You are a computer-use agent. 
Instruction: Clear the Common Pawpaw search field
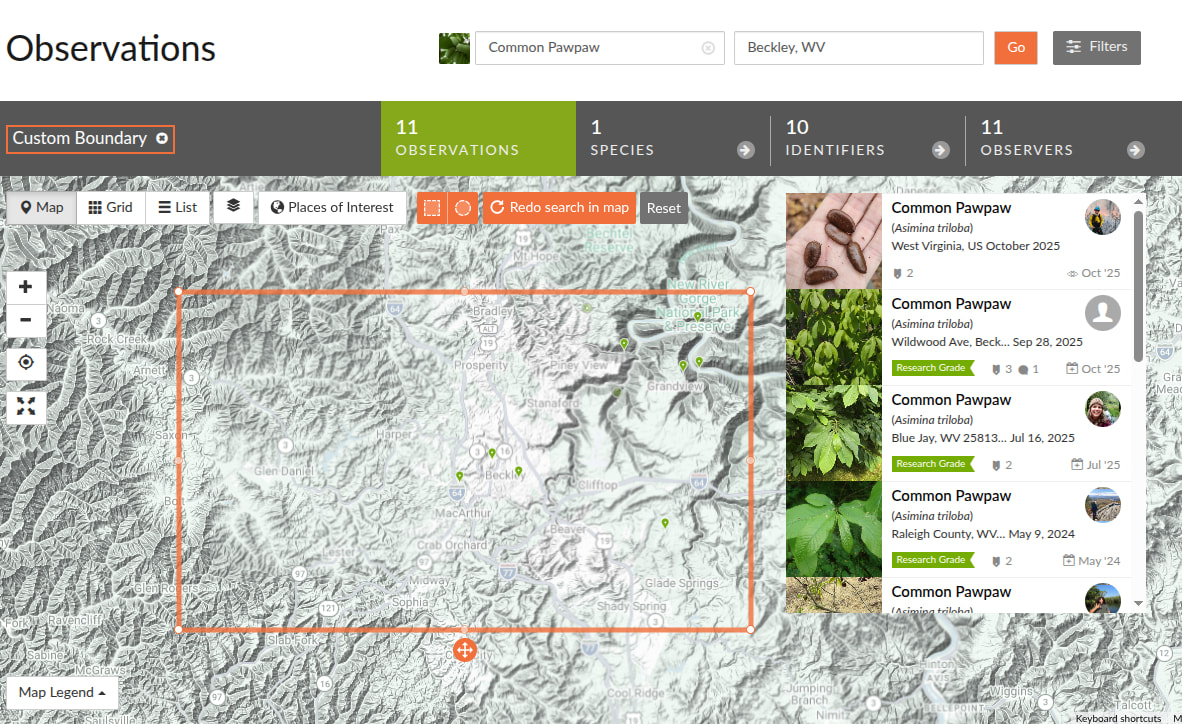tap(708, 48)
